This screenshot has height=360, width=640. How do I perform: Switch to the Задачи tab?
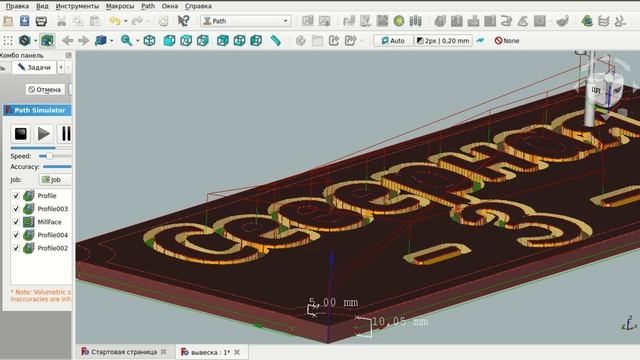tap(34, 67)
